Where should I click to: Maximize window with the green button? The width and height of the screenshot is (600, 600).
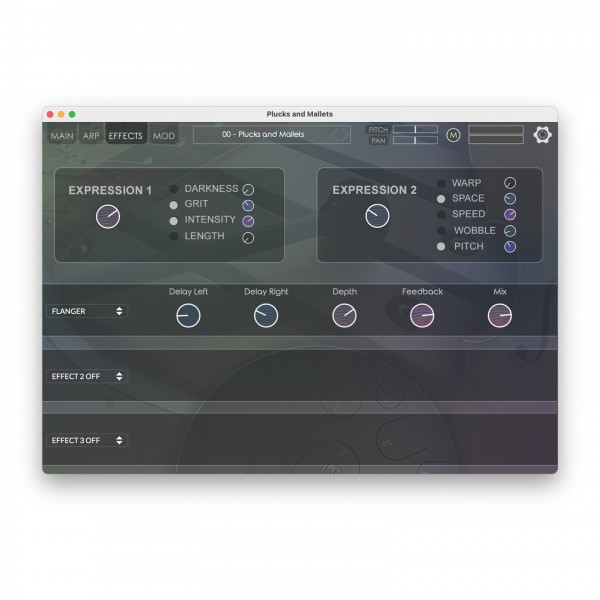pos(72,114)
